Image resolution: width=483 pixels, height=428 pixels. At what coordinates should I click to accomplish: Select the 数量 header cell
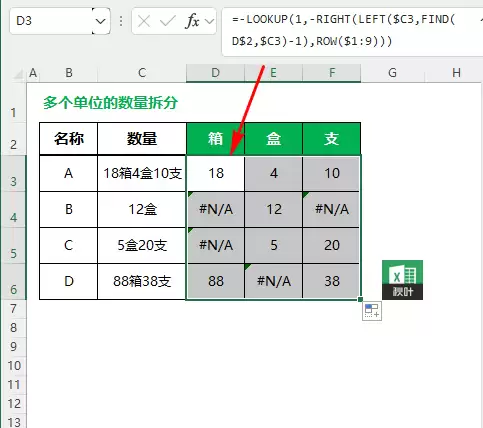pyautogui.click(x=142, y=139)
